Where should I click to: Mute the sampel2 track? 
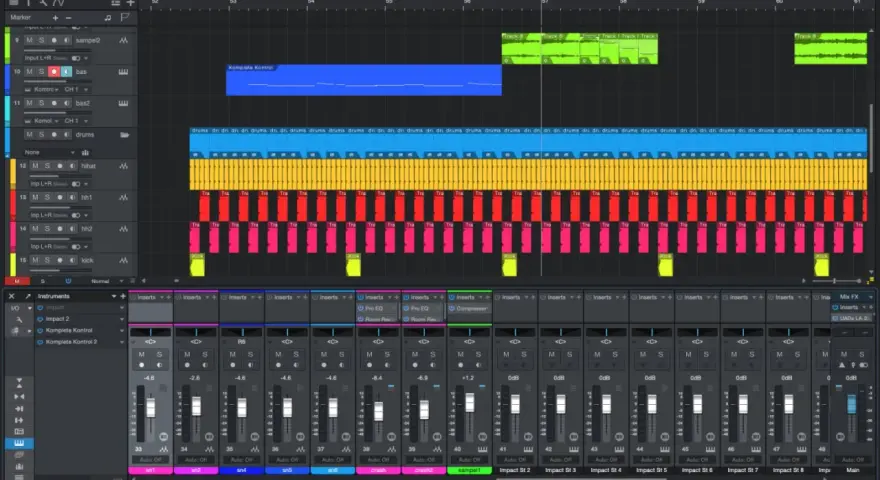[30, 40]
